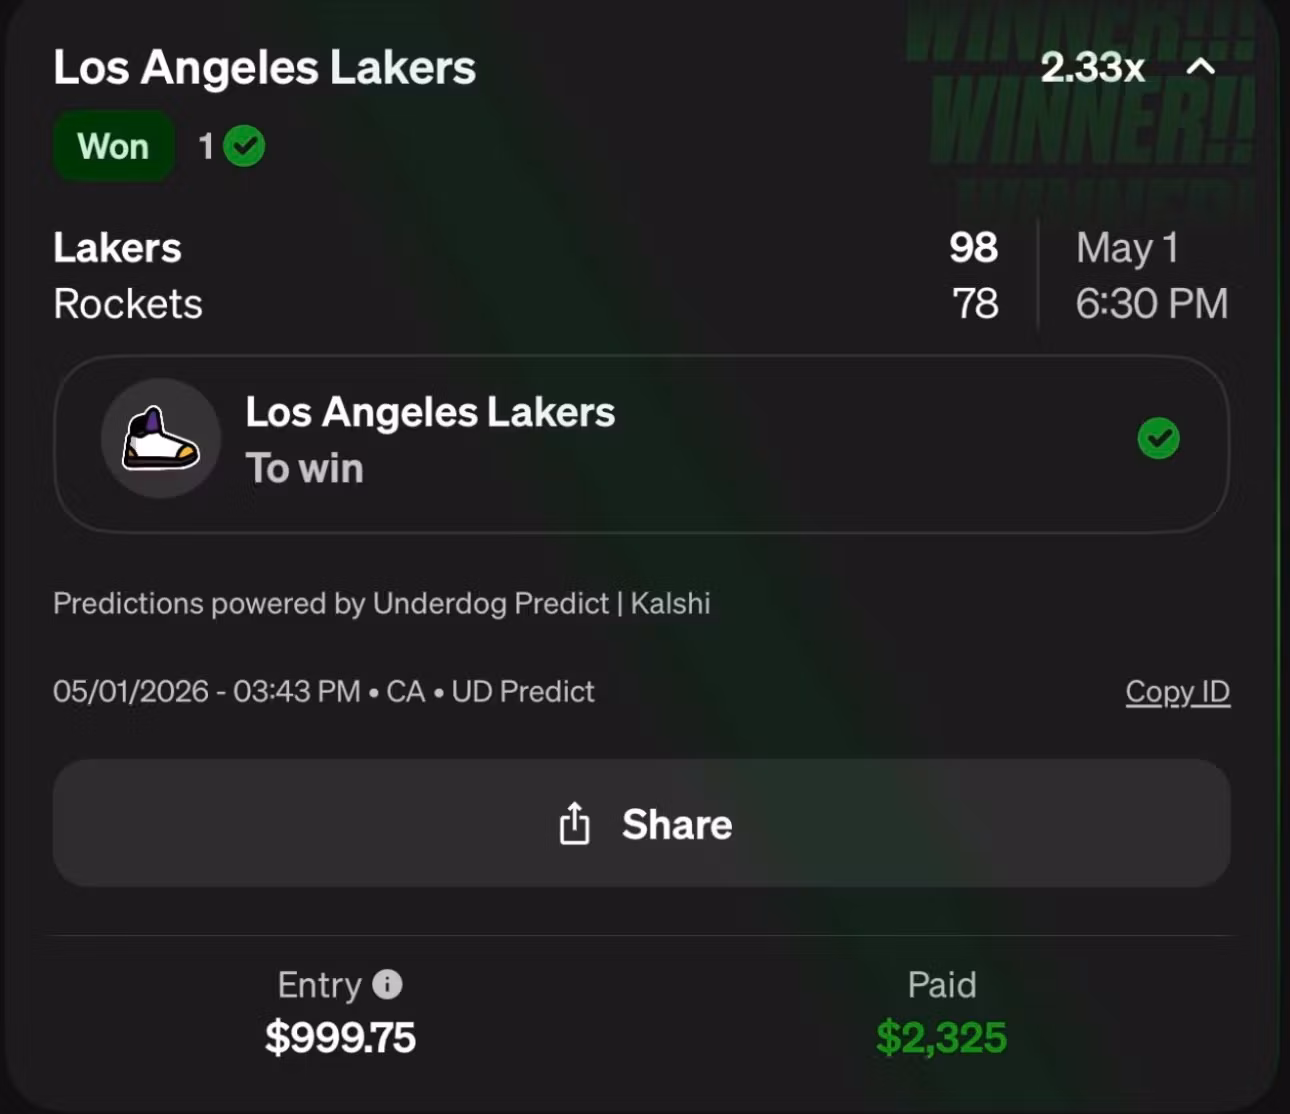Click the Copy ID link
Screen dimensions: 1290x1114
[x=1177, y=692]
